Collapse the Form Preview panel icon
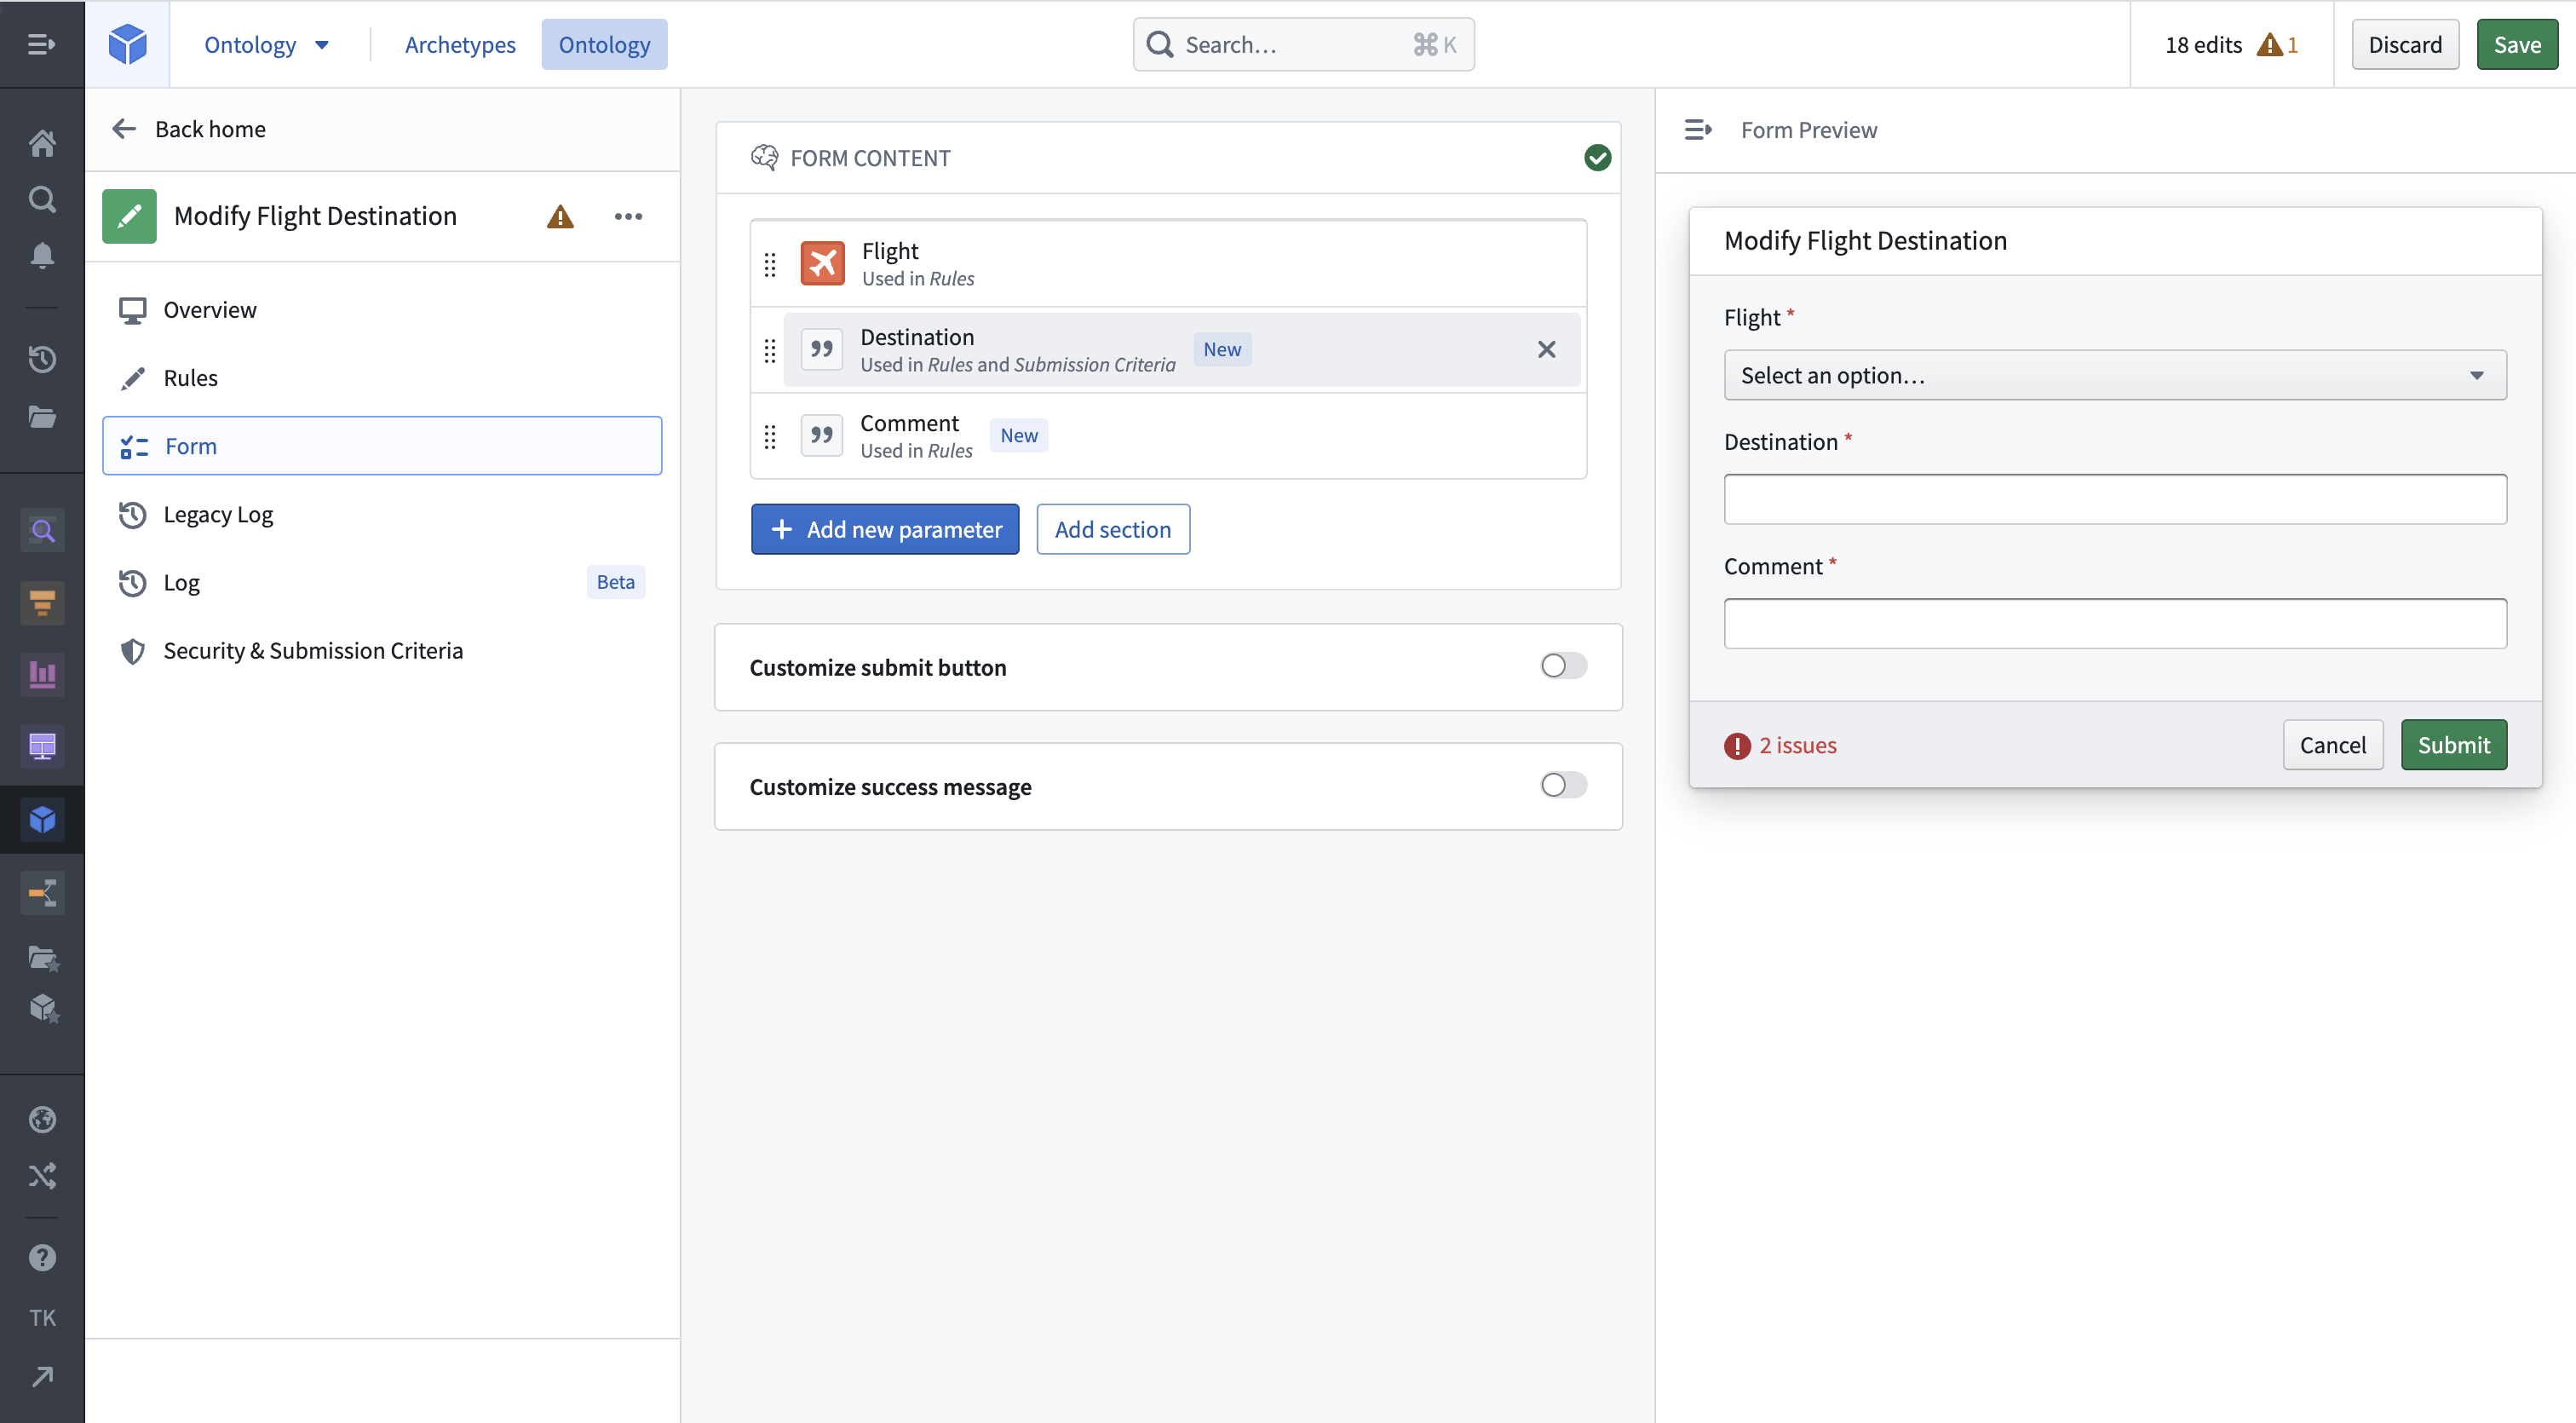Image resolution: width=2576 pixels, height=1423 pixels. 1697,130
